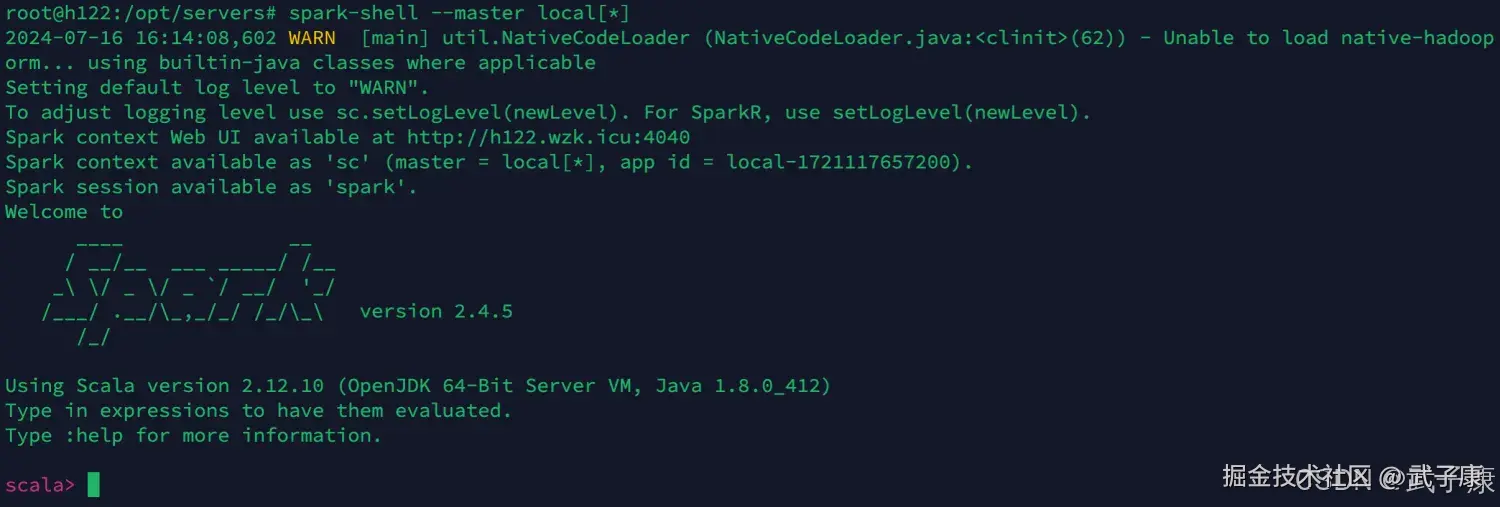Click the Welcome to line

pos(64,212)
